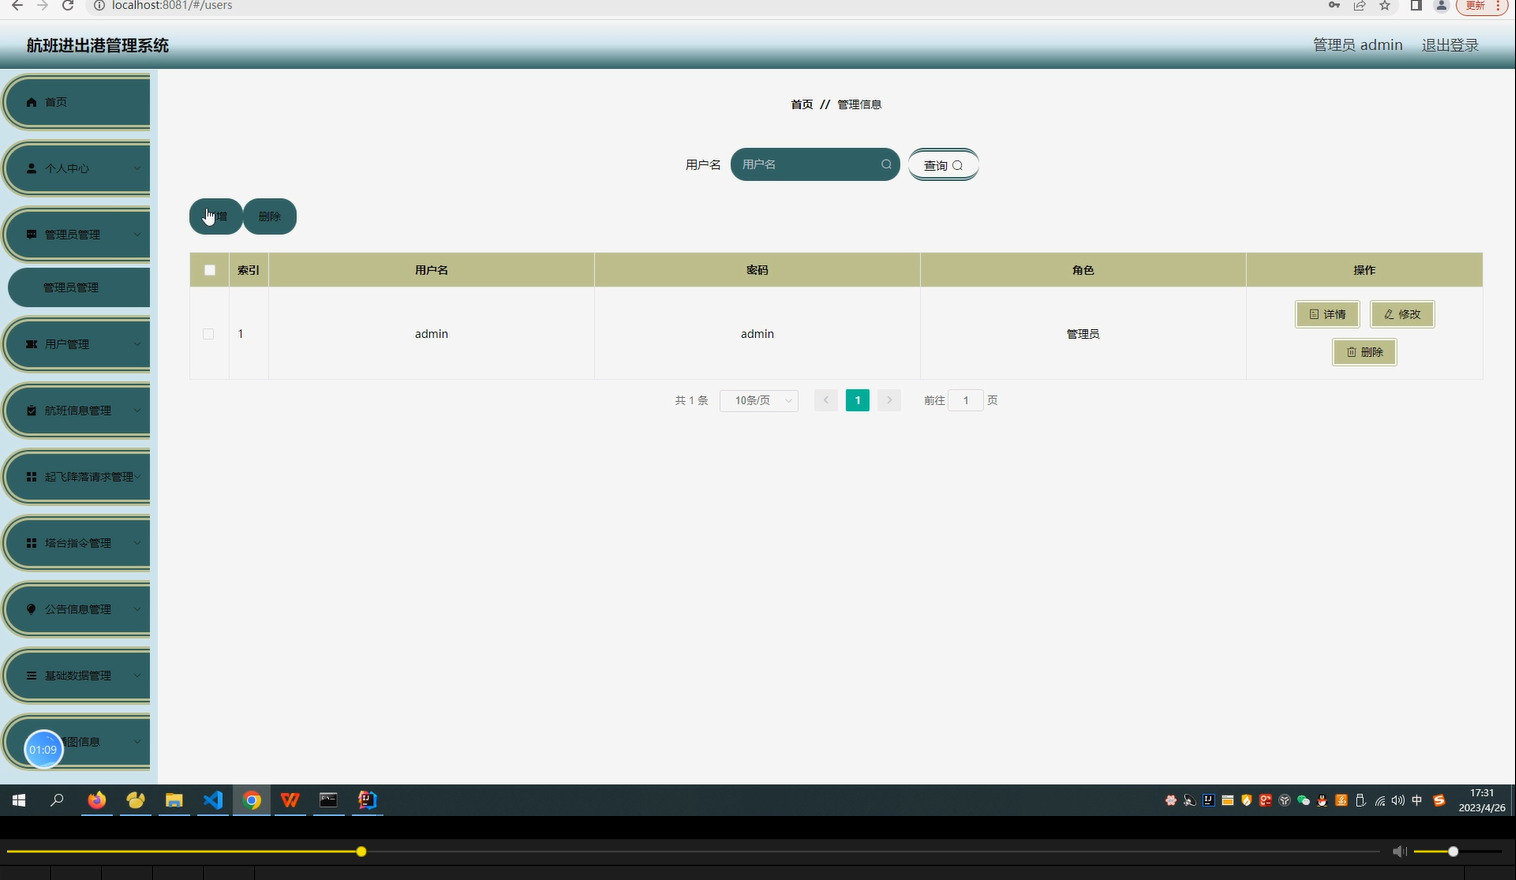Click the 用户名 column header
The height and width of the screenshot is (880, 1516).
click(x=431, y=270)
